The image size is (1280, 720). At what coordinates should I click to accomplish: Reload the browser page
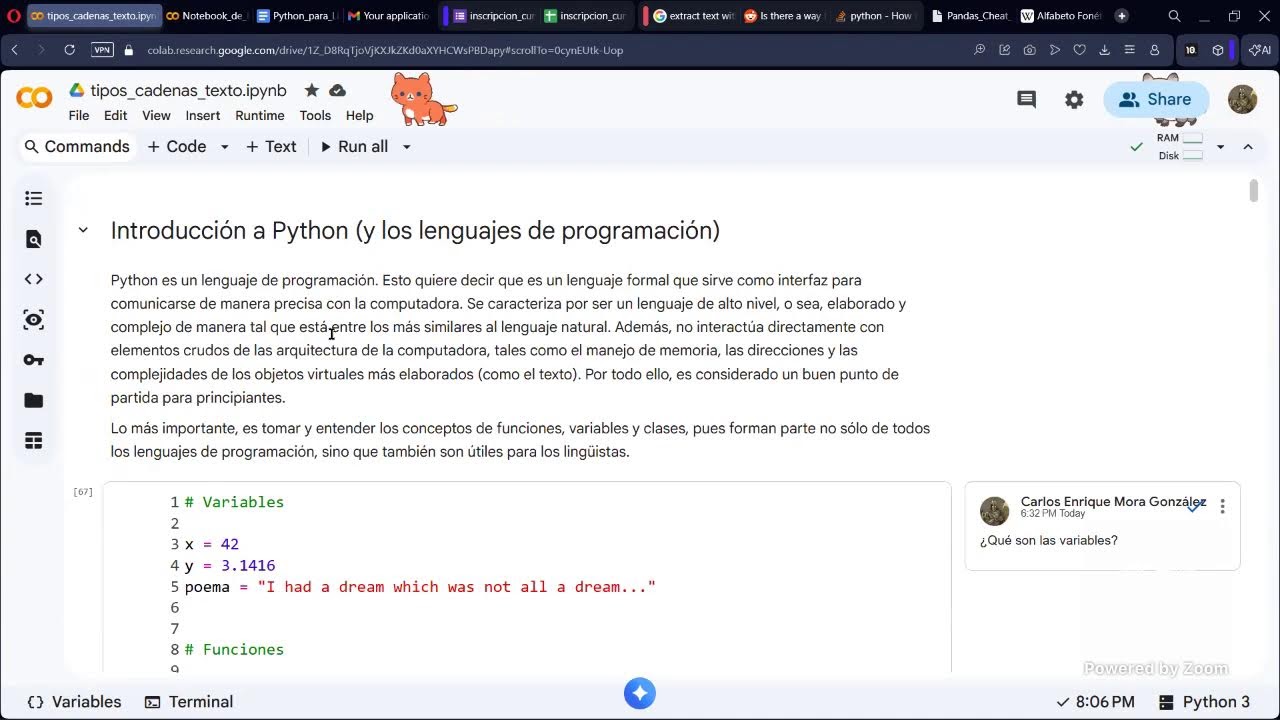pos(69,49)
